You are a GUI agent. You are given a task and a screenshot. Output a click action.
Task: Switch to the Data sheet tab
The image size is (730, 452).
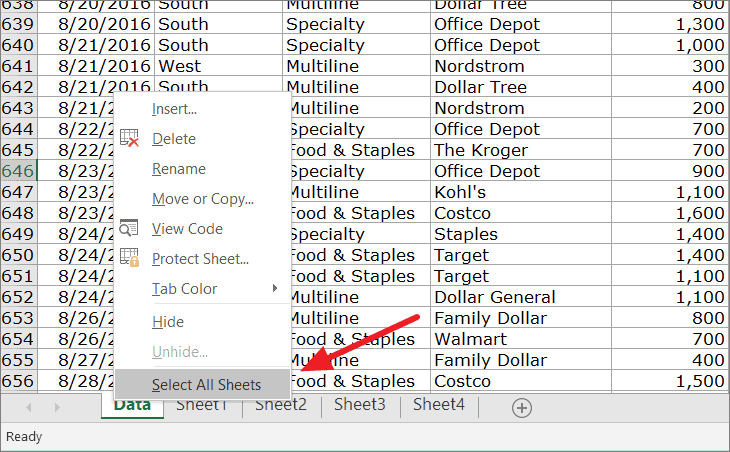132,406
